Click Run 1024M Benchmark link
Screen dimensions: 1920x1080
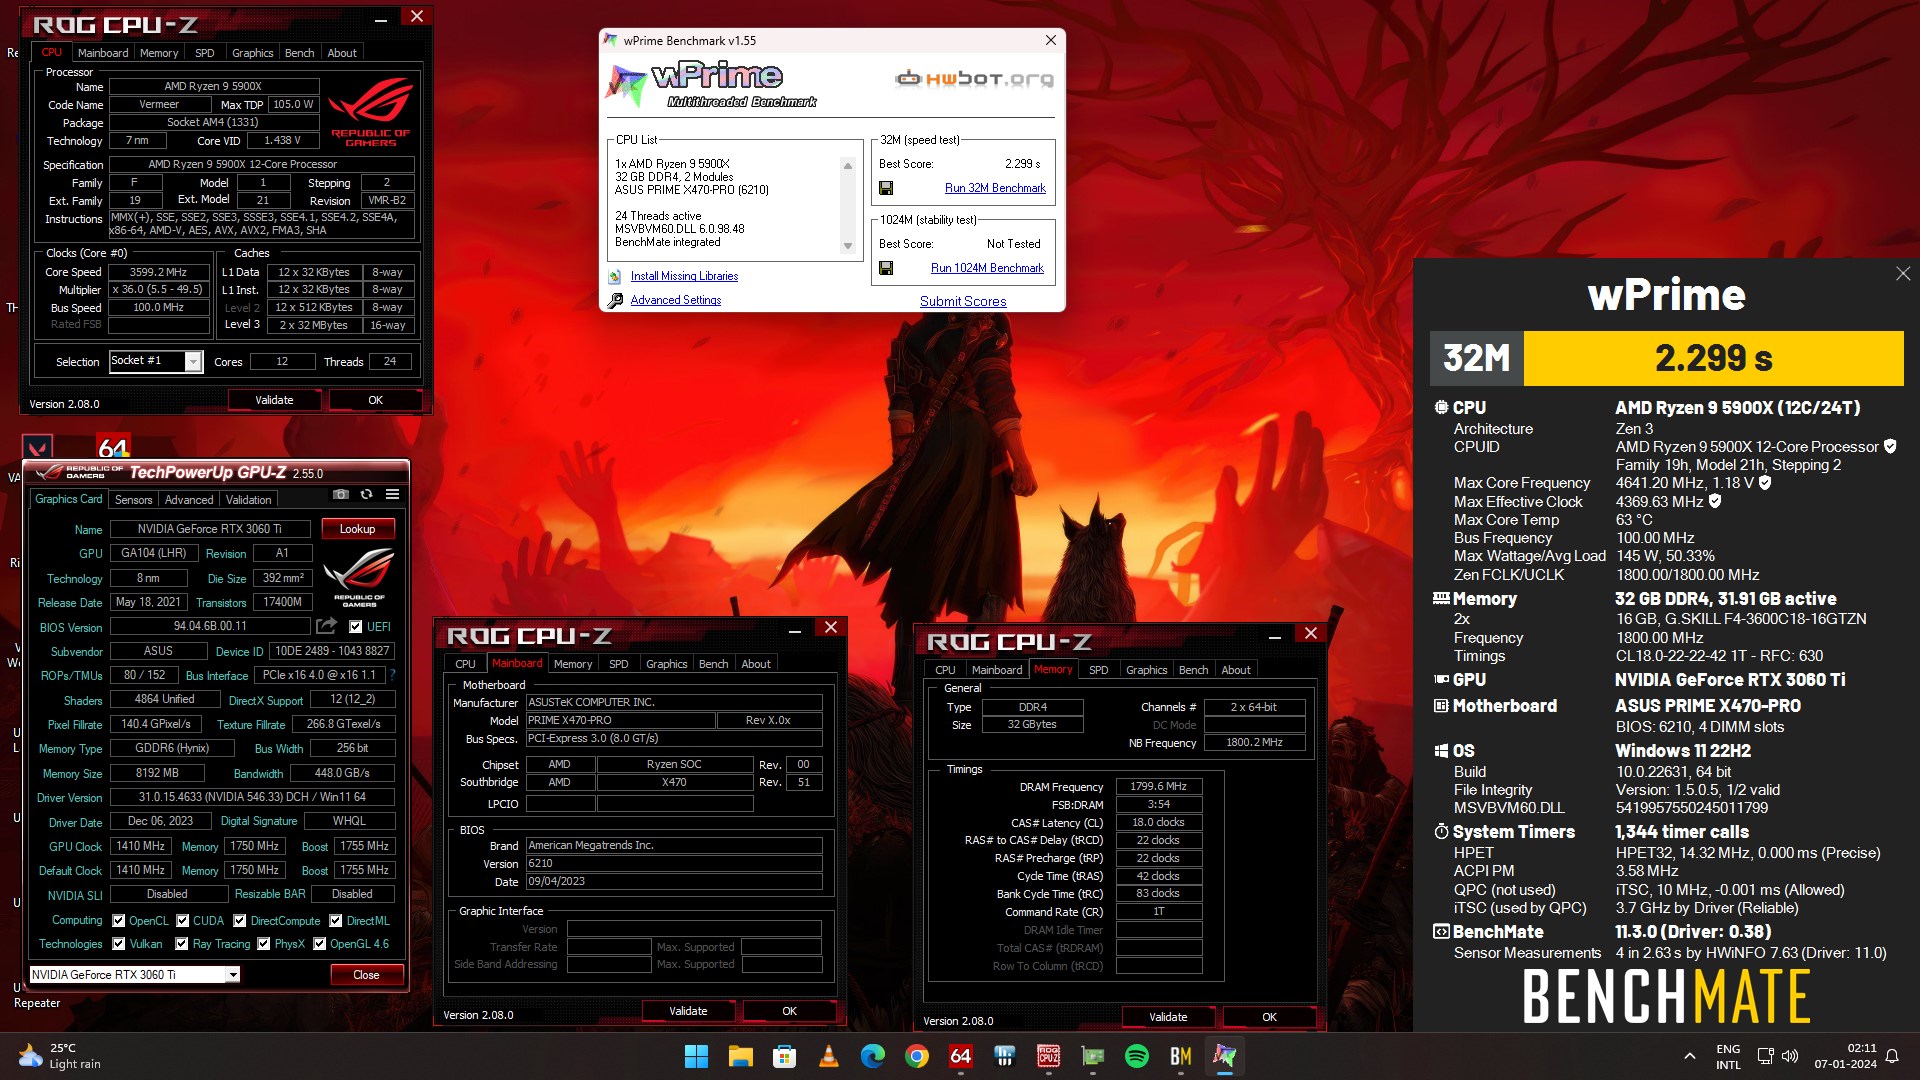[x=987, y=268]
